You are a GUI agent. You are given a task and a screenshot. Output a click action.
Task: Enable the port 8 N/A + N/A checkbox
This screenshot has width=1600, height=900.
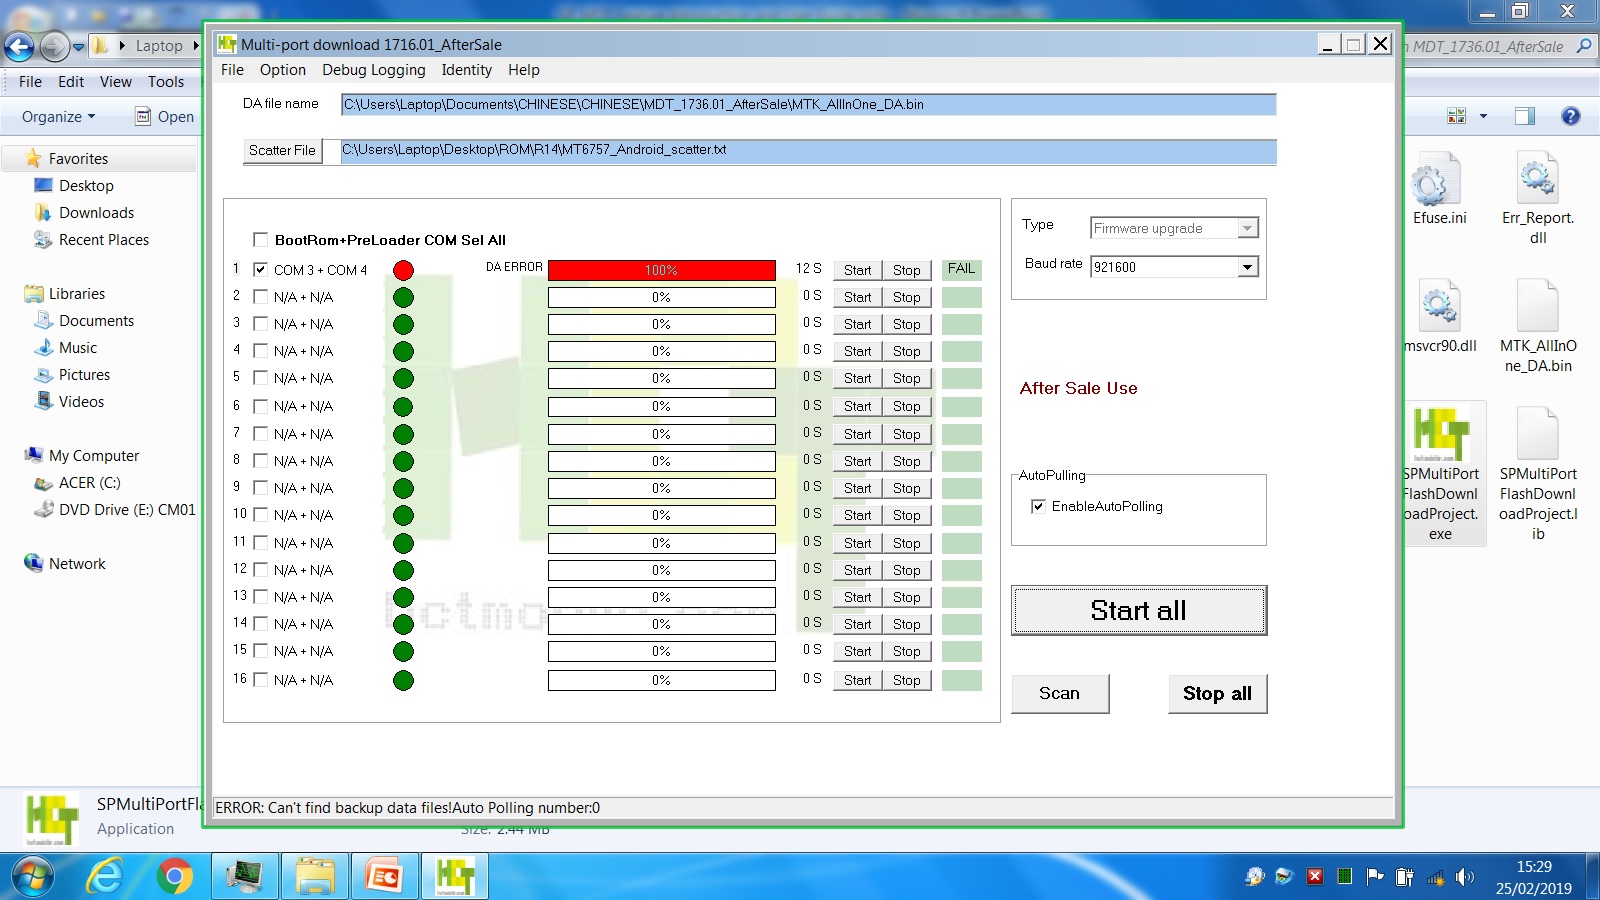[x=261, y=461]
